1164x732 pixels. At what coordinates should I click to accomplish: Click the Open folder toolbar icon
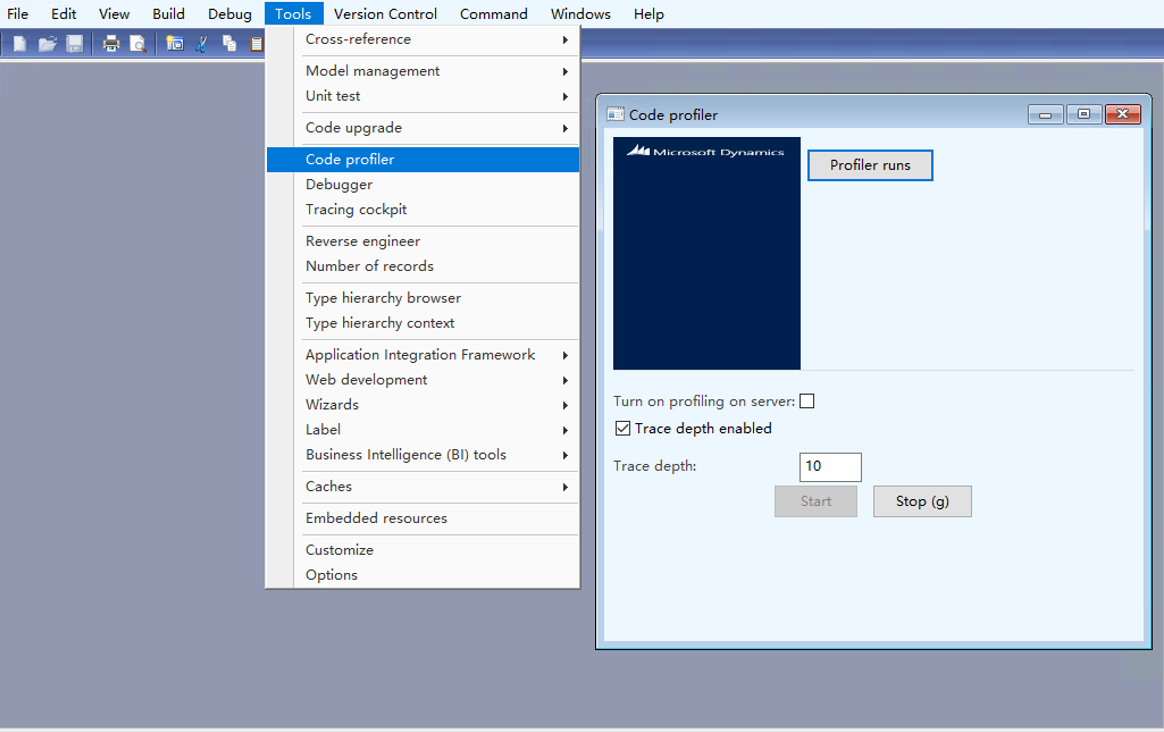[47, 44]
